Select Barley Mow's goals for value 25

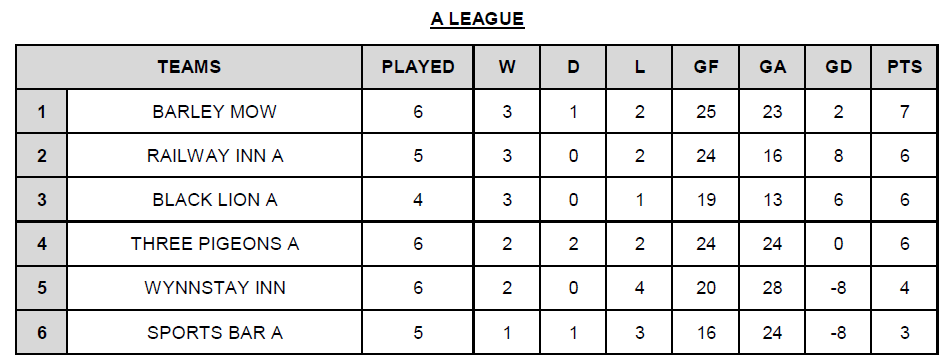coord(706,112)
